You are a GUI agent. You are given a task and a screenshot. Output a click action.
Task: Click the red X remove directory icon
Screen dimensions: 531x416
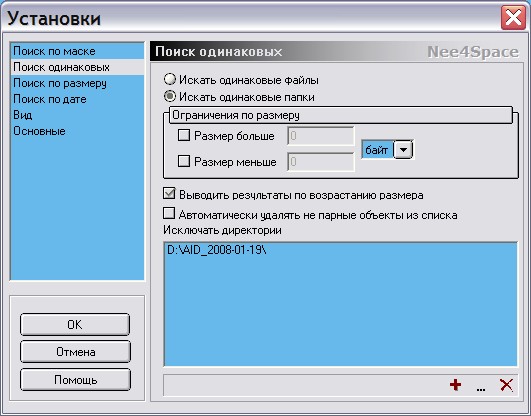click(506, 385)
